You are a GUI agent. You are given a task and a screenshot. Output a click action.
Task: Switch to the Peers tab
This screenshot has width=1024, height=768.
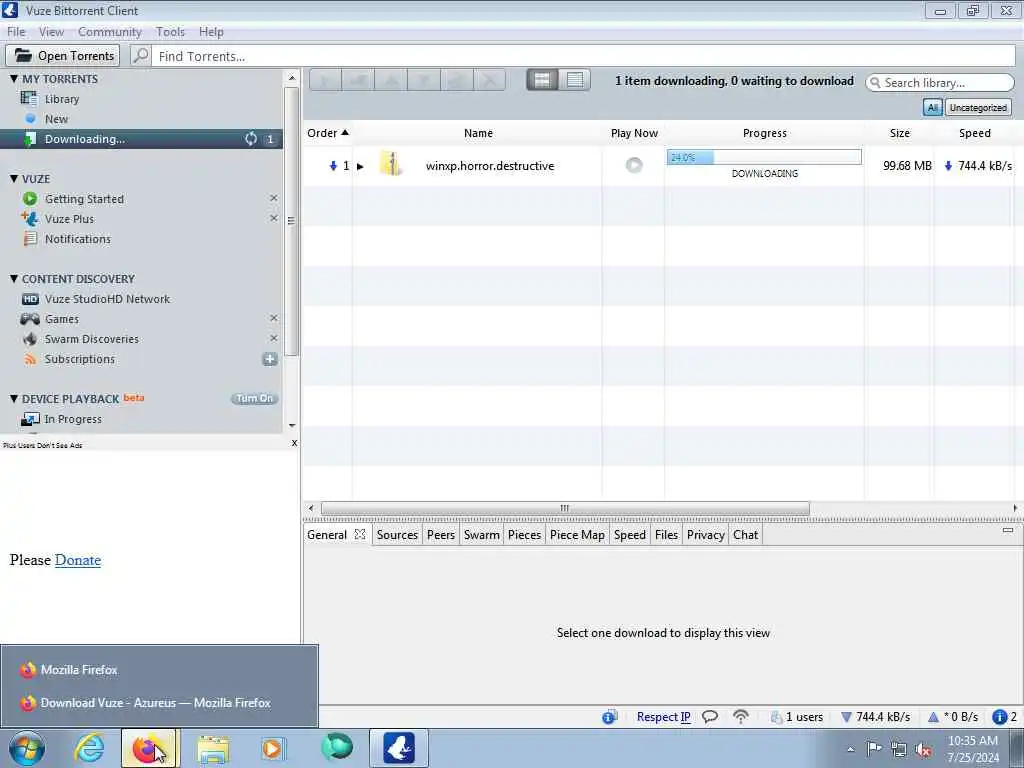(x=441, y=535)
